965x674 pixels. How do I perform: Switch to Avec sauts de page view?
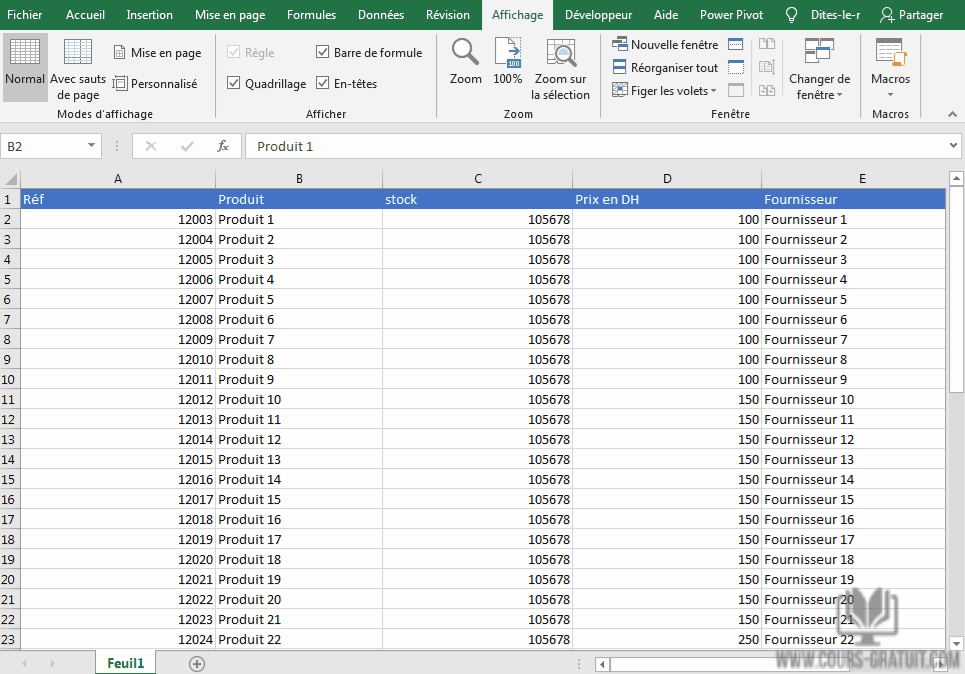click(78, 66)
